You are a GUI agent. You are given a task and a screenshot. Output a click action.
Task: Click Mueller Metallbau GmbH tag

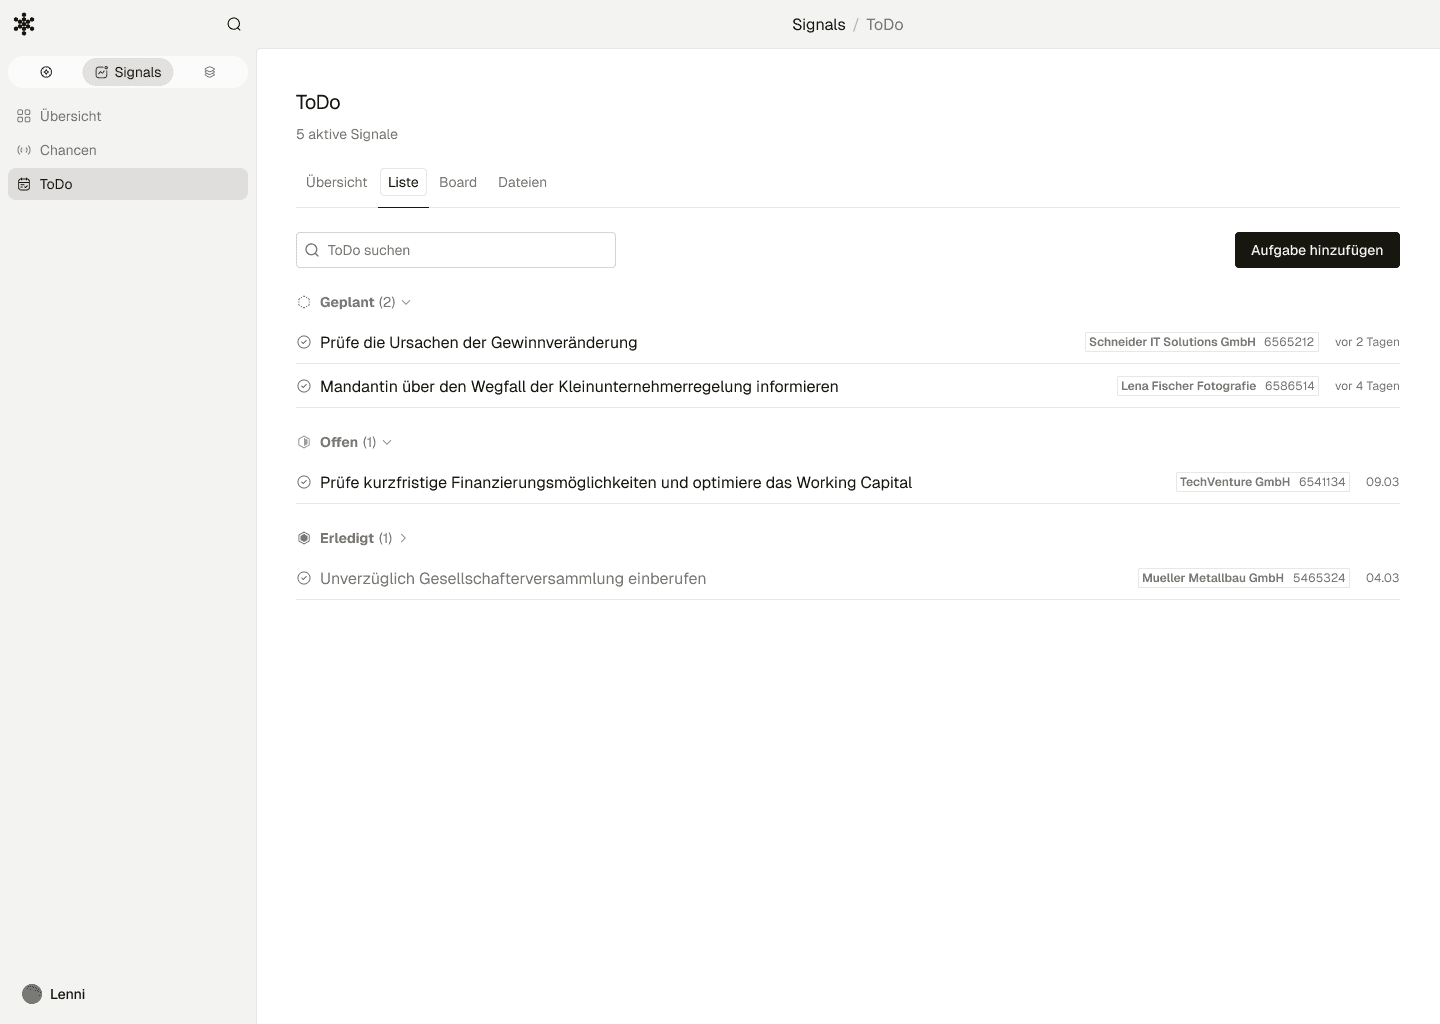1244,578
